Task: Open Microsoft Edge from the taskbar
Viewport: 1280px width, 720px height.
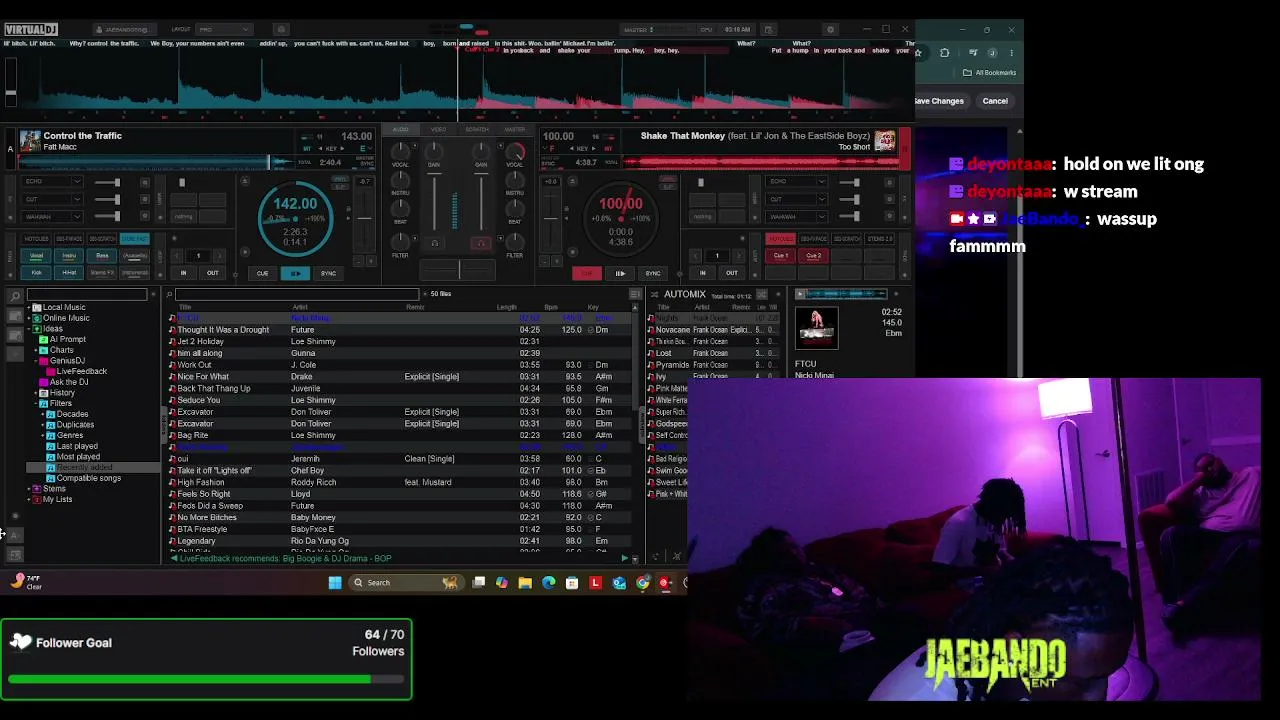Action: (548, 582)
